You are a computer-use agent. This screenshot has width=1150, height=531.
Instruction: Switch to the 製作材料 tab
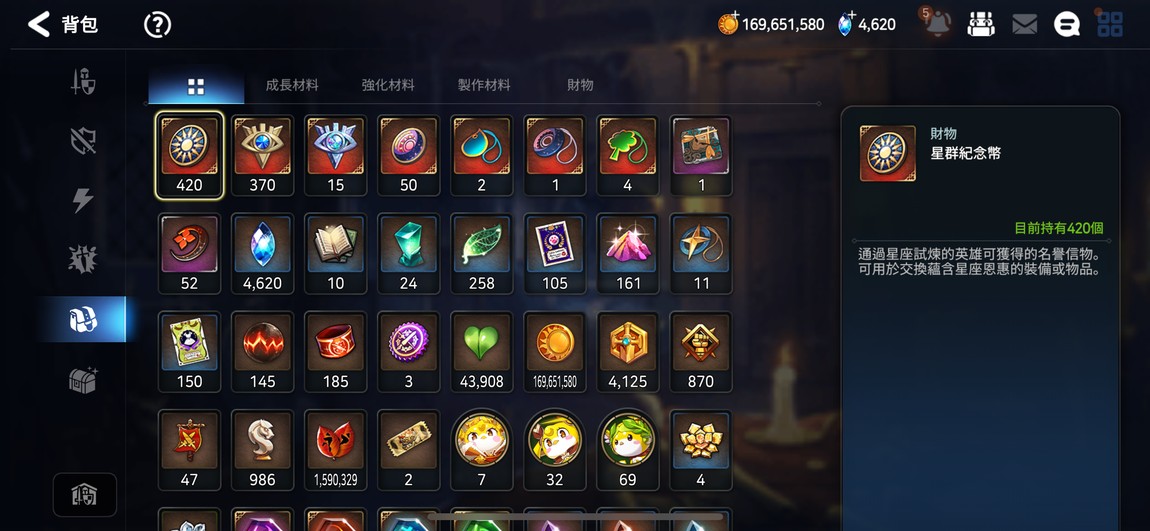tap(484, 85)
